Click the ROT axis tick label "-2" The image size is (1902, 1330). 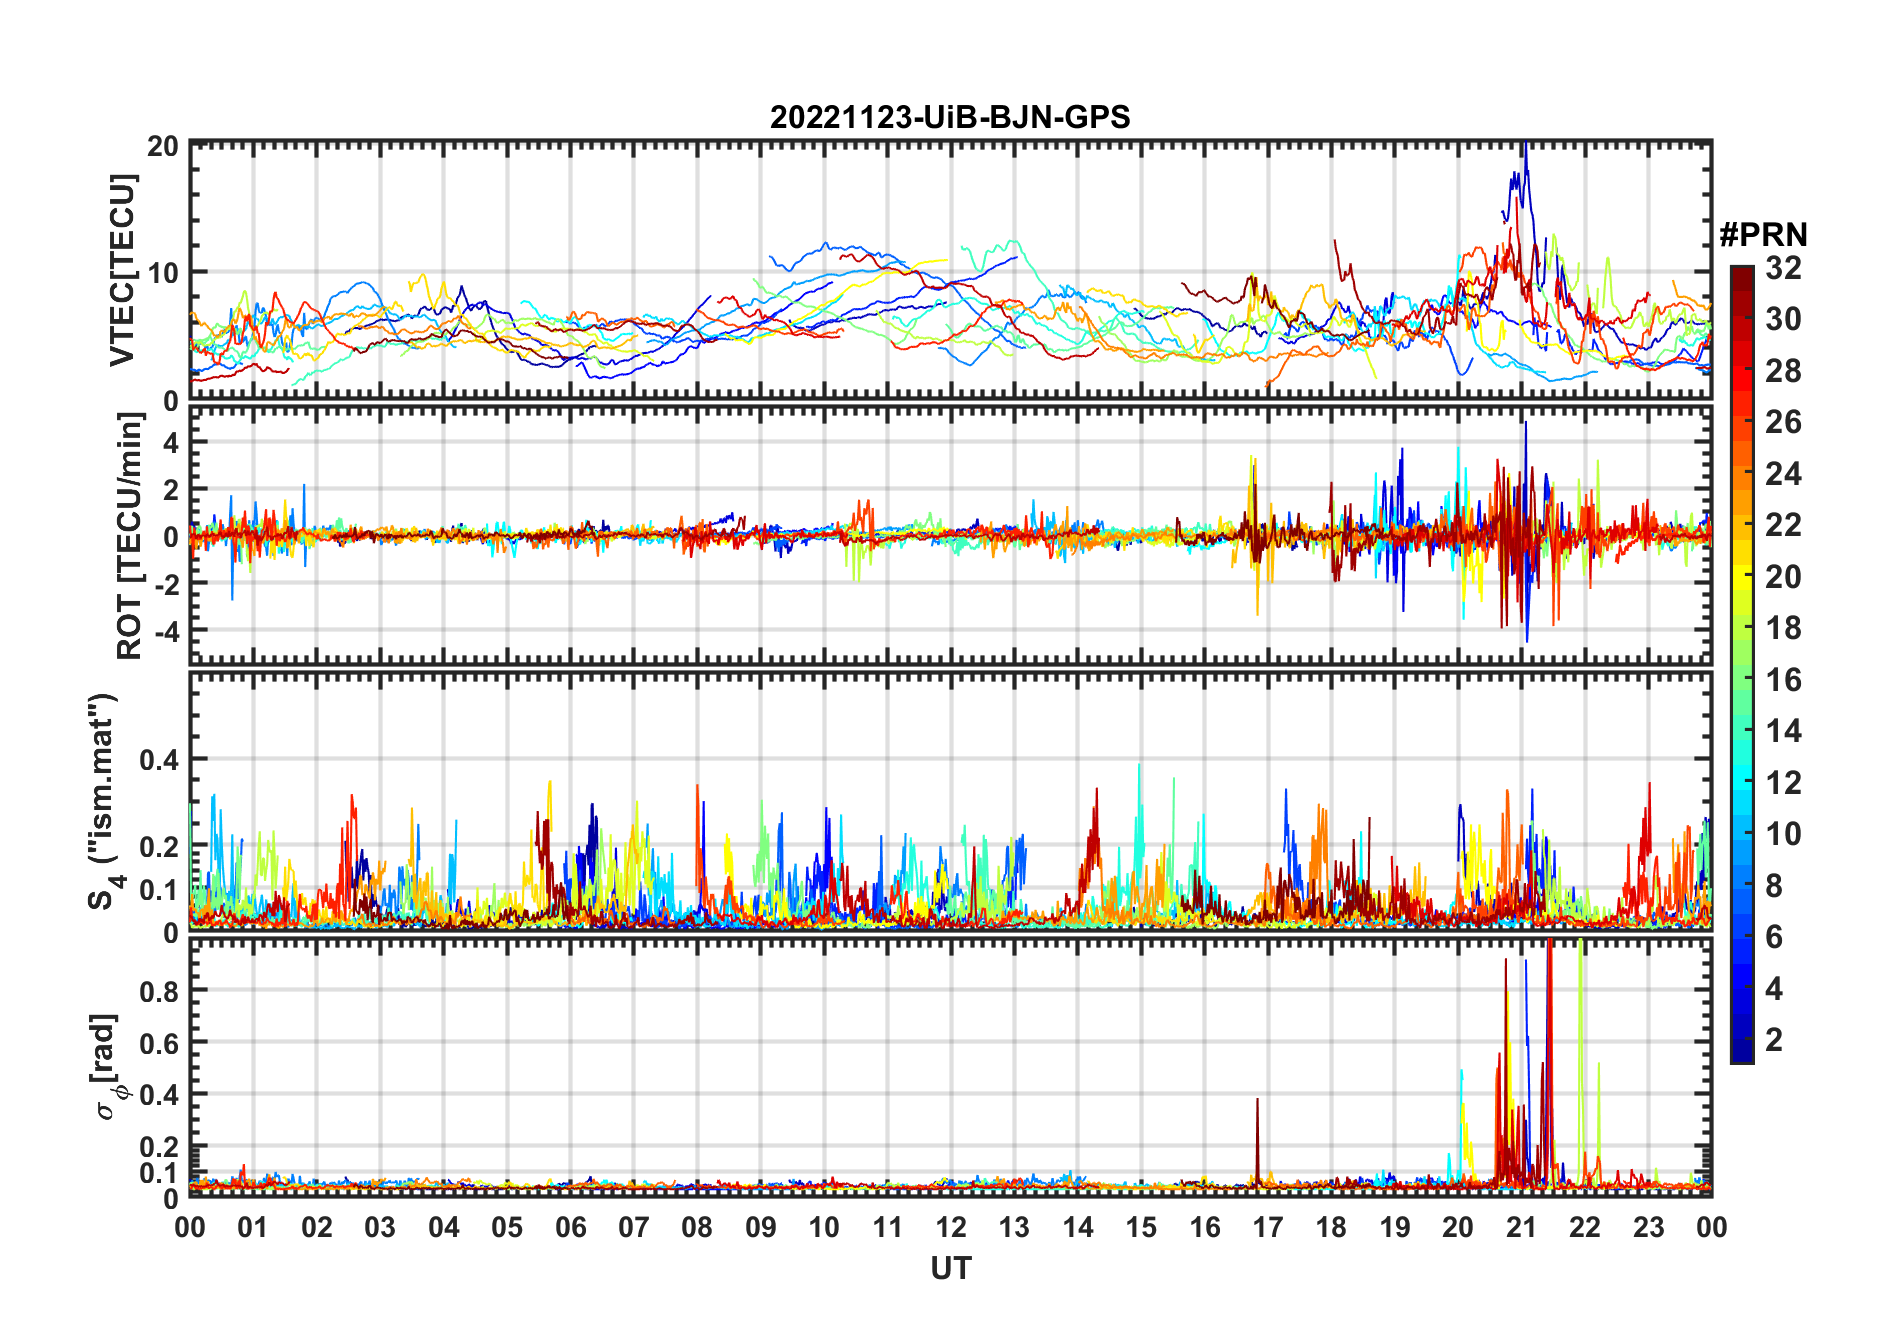pos(166,584)
